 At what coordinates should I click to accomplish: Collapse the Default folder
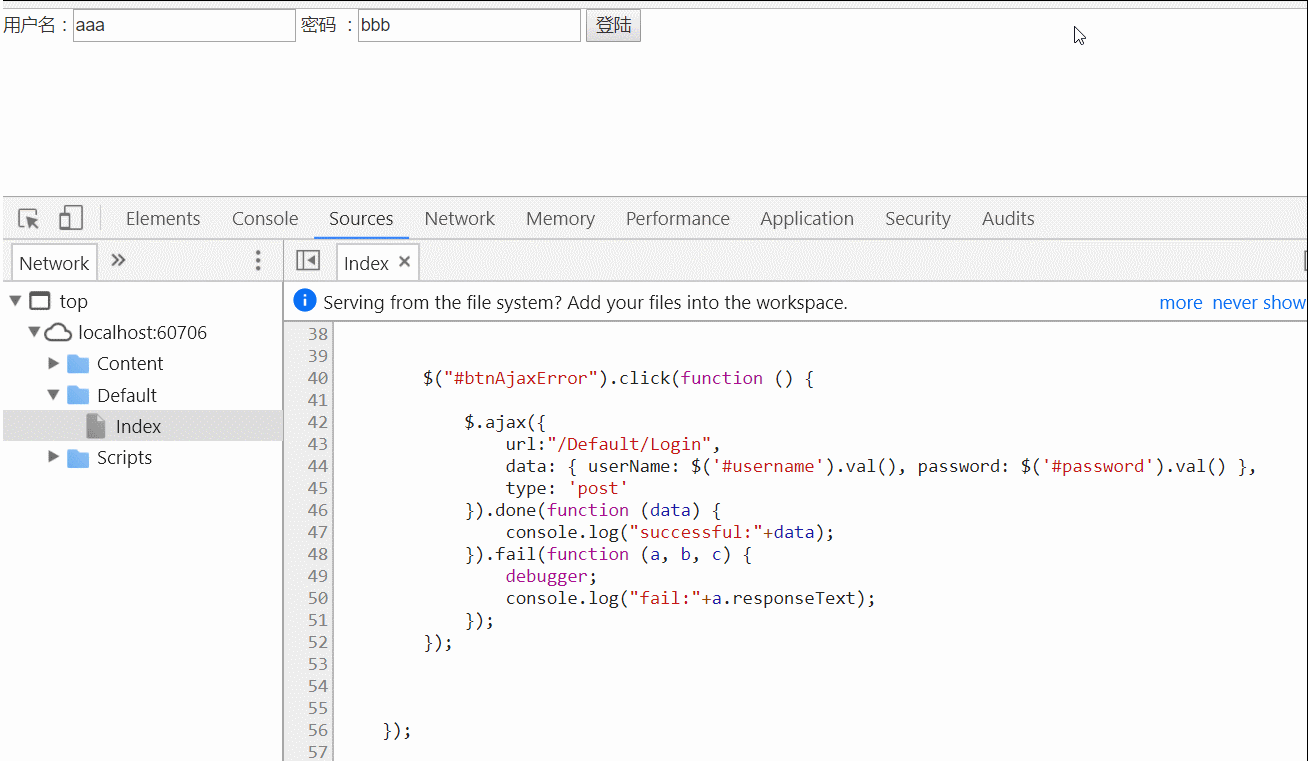[x=54, y=395]
